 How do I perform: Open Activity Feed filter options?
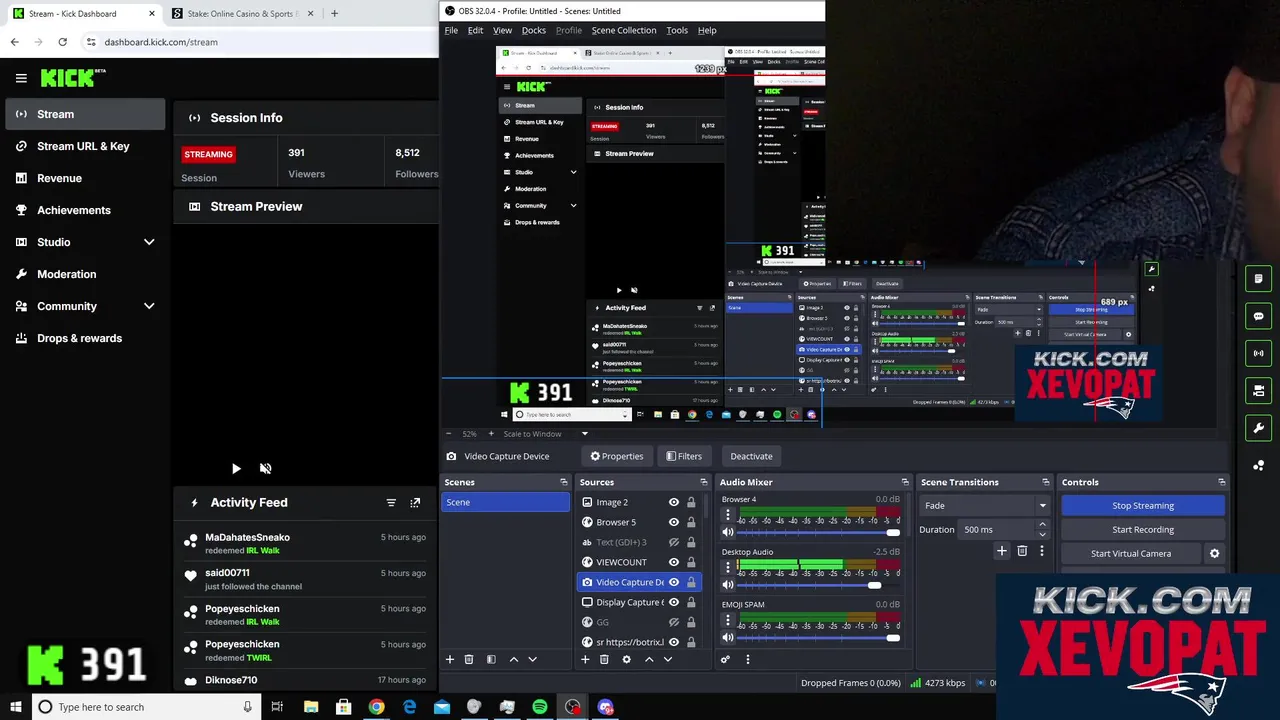pos(391,503)
